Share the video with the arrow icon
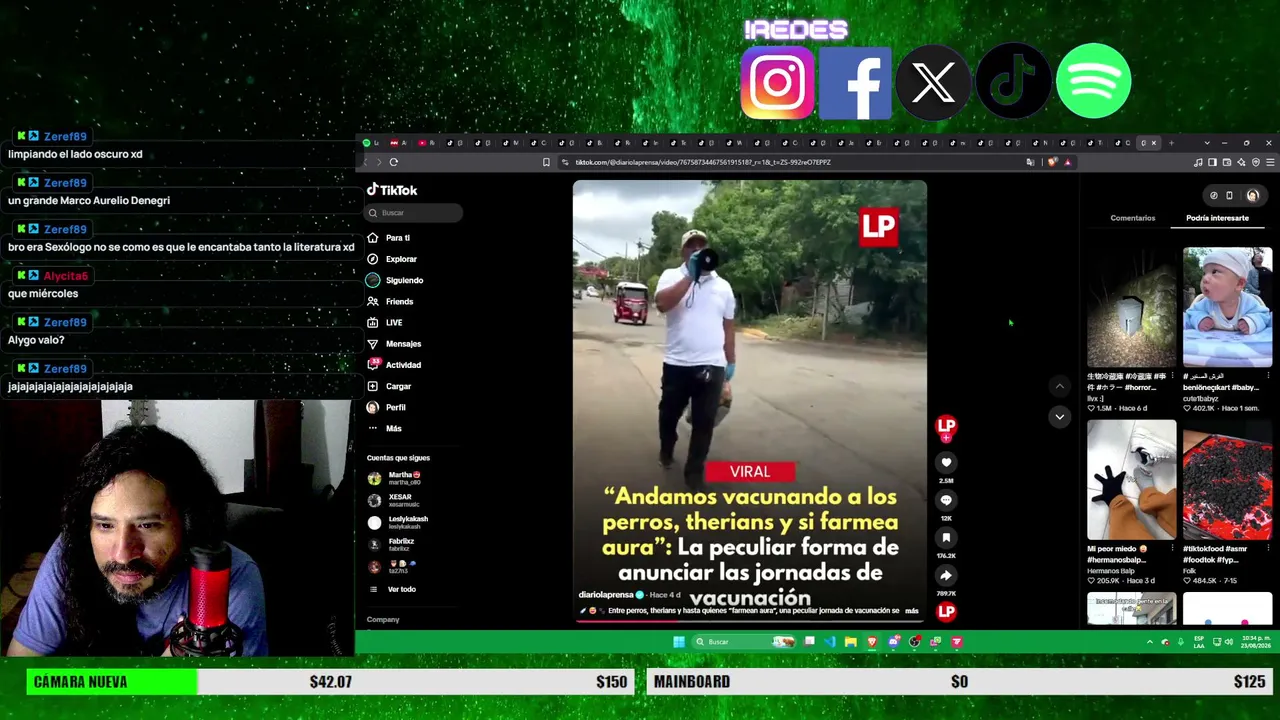Image resolution: width=1280 pixels, height=720 pixels. pos(946,575)
